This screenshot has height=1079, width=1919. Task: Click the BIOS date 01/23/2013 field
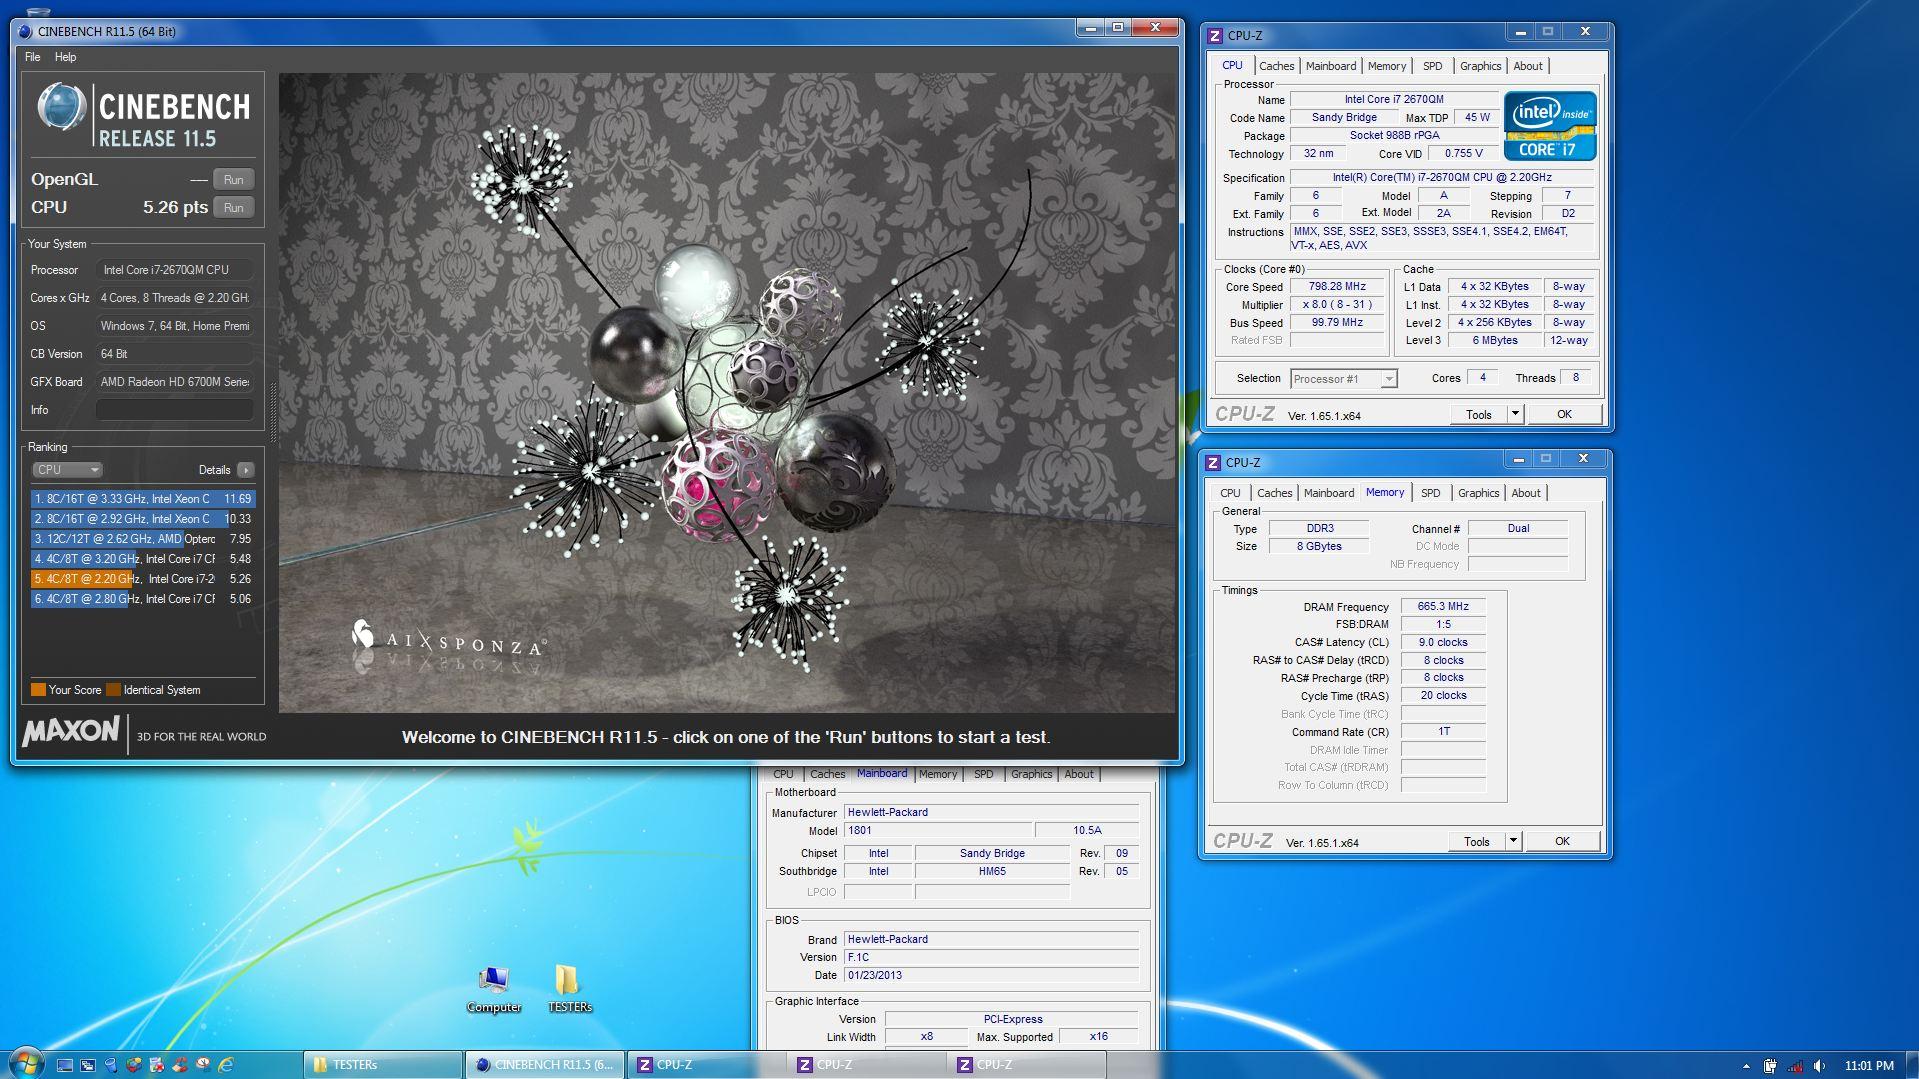click(x=991, y=976)
